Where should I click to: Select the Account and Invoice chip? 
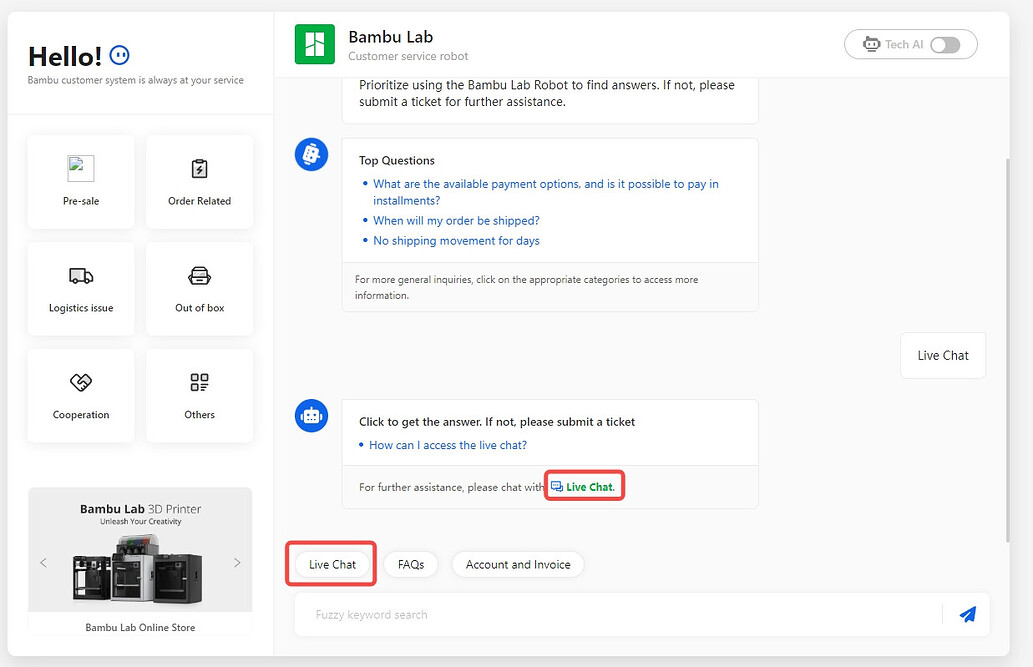pos(518,564)
